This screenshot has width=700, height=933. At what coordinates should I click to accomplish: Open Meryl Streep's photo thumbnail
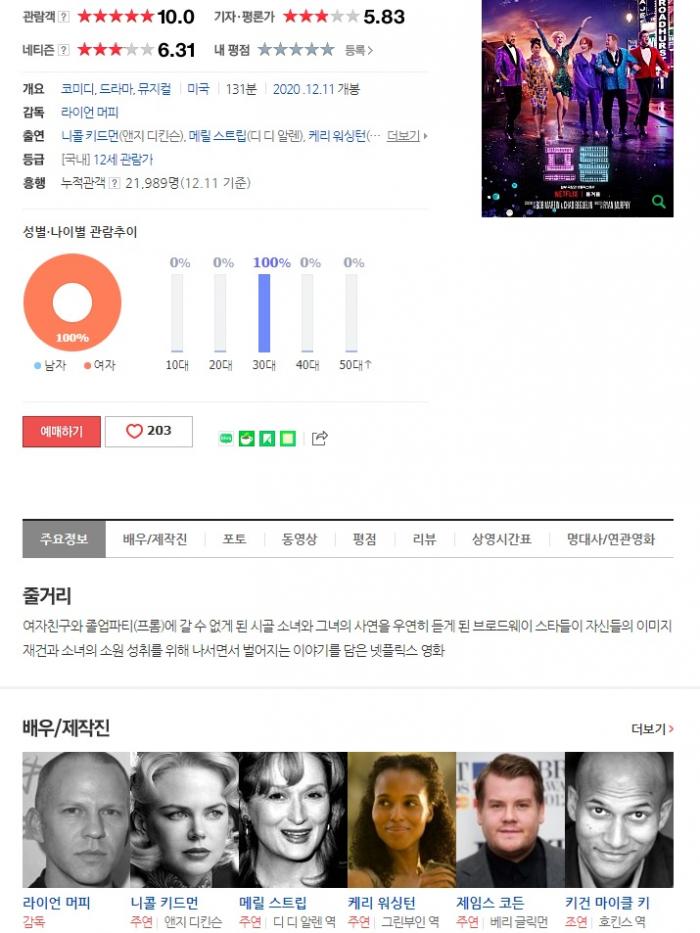click(293, 819)
